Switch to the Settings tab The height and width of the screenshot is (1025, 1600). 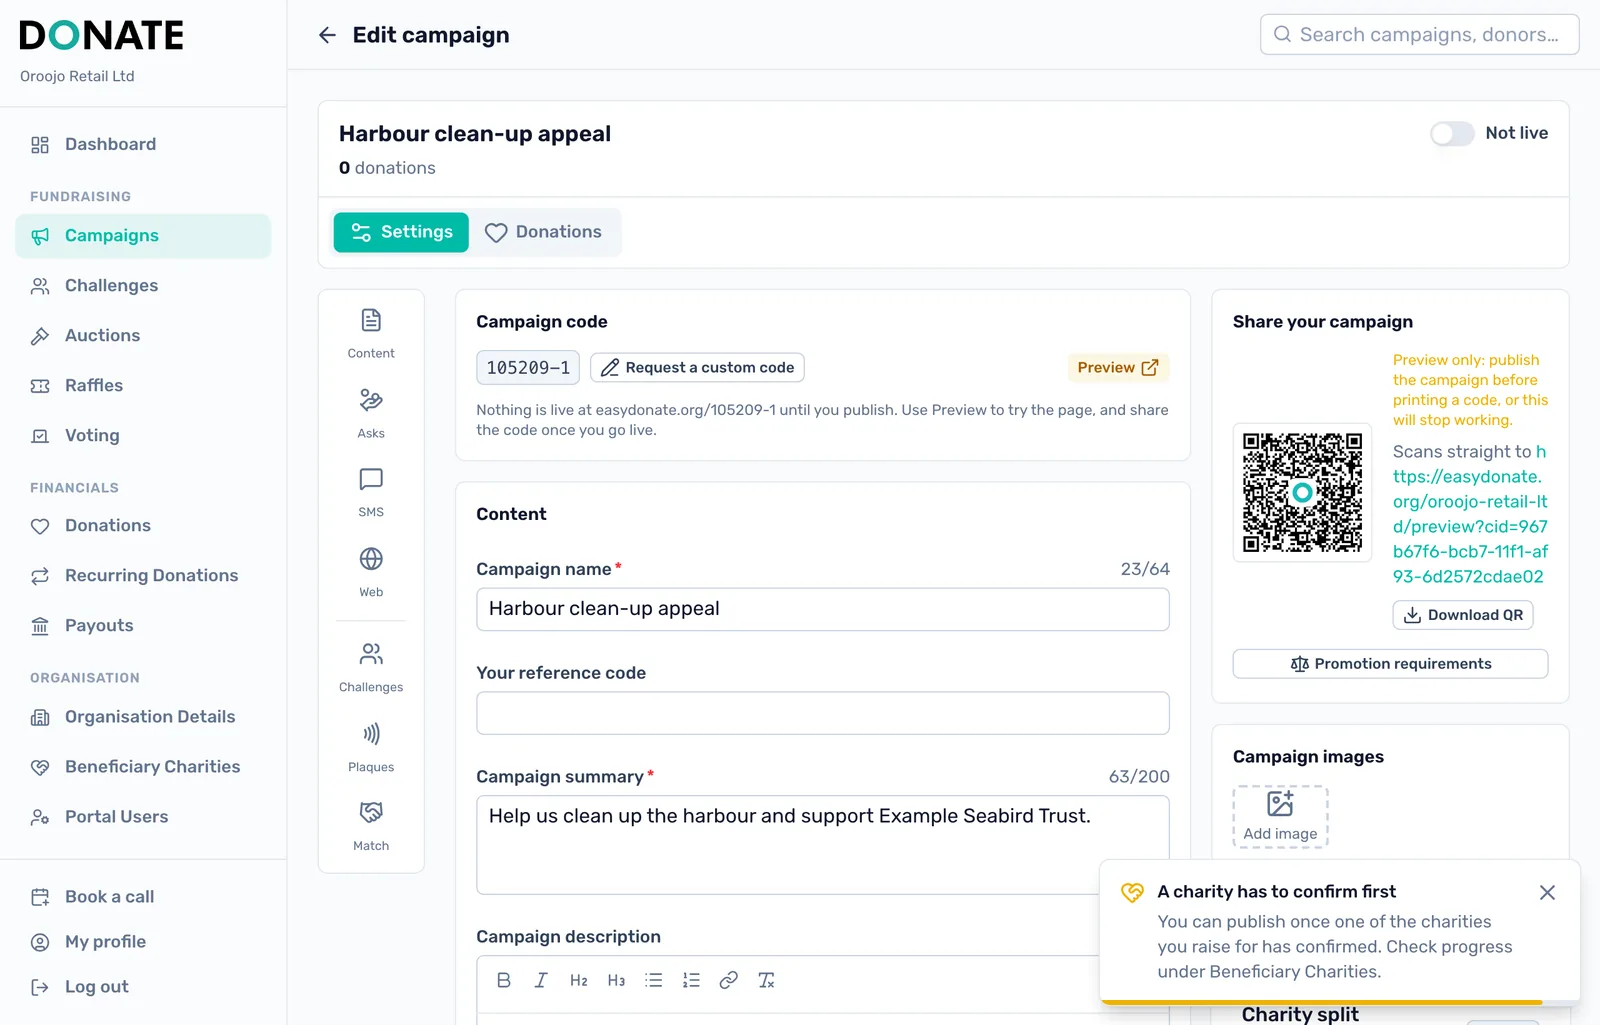point(401,232)
